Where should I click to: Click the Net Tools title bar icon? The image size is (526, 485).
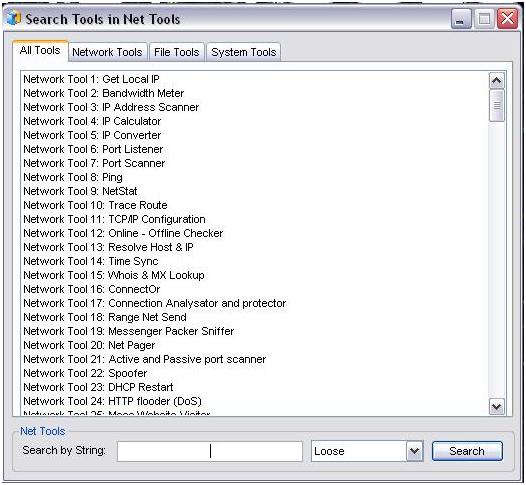click(14, 18)
